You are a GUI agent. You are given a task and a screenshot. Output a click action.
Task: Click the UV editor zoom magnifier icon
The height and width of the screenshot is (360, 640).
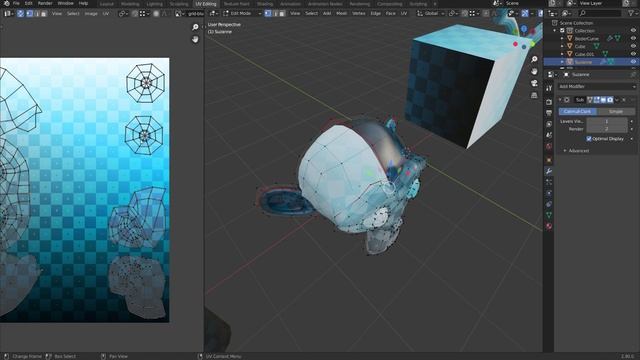coord(195,27)
